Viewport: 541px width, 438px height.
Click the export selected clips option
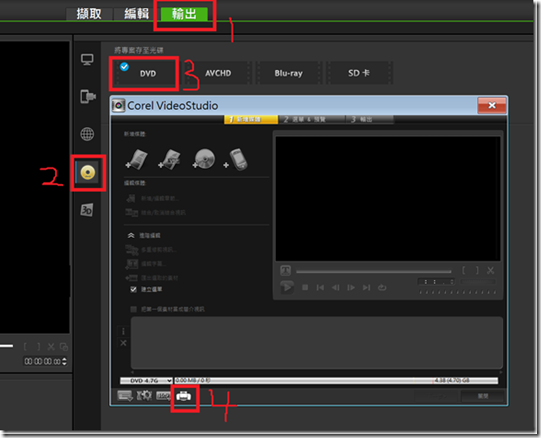coord(152,278)
